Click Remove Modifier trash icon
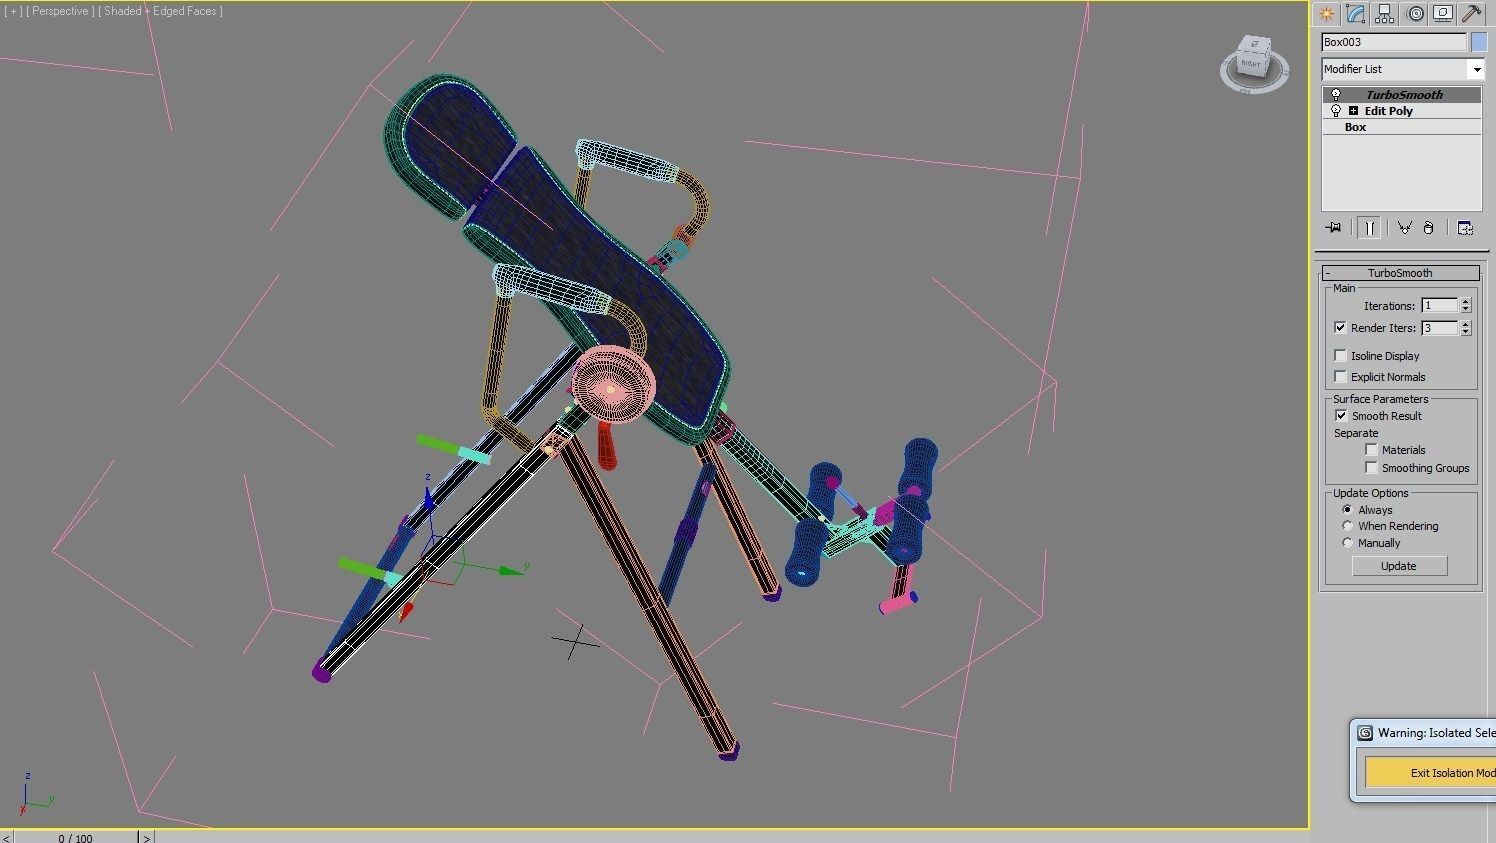Screen dimensions: 1496x843 (x=1428, y=228)
